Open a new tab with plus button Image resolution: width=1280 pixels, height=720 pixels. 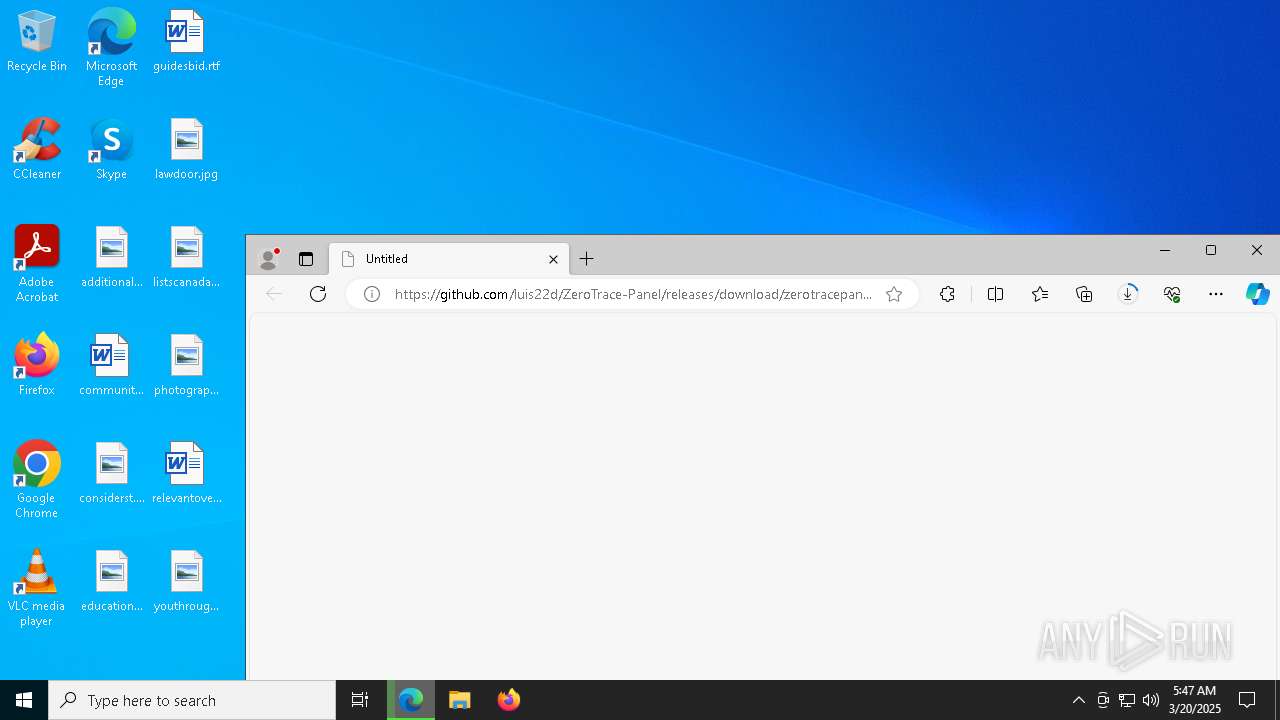(587, 259)
